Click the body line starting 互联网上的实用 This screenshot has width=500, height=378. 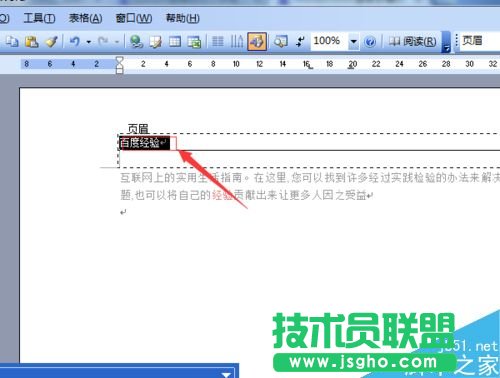click(x=310, y=178)
